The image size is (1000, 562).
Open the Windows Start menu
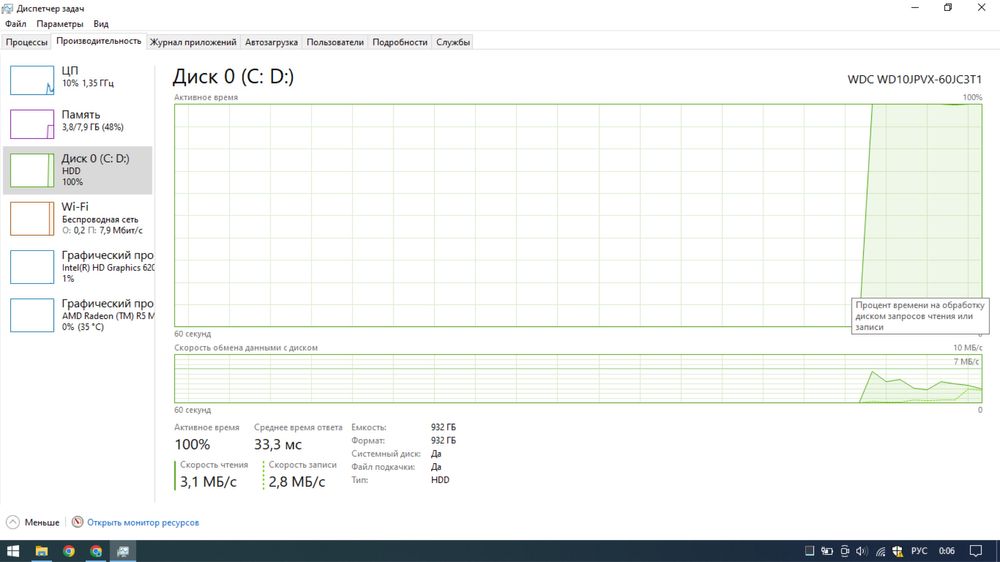point(13,551)
